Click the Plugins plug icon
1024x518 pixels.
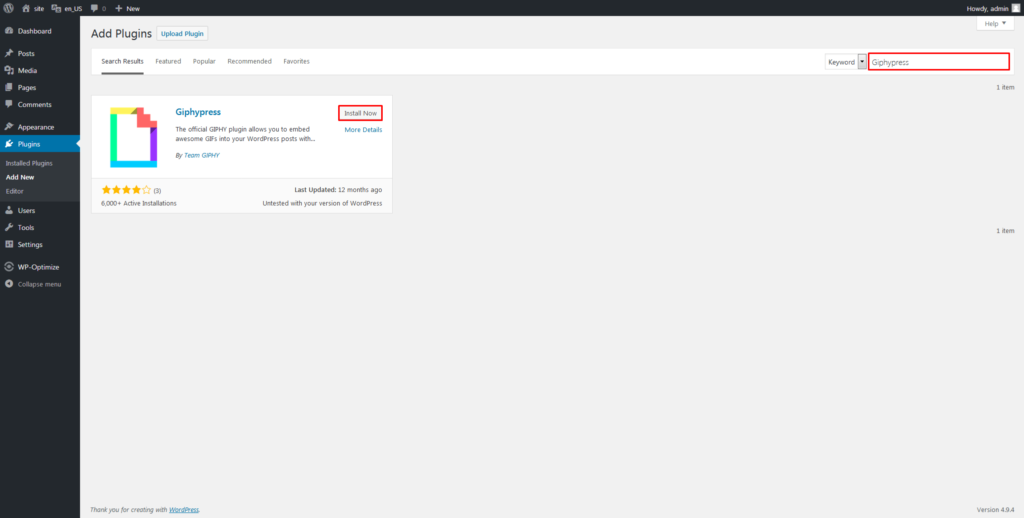[x=8, y=144]
